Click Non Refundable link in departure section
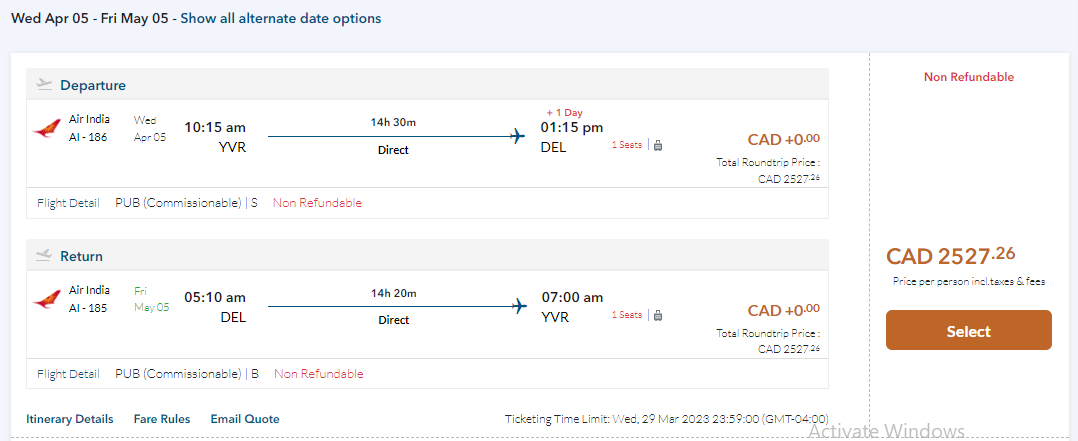The height and width of the screenshot is (441, 1078). tap(317, 203)
